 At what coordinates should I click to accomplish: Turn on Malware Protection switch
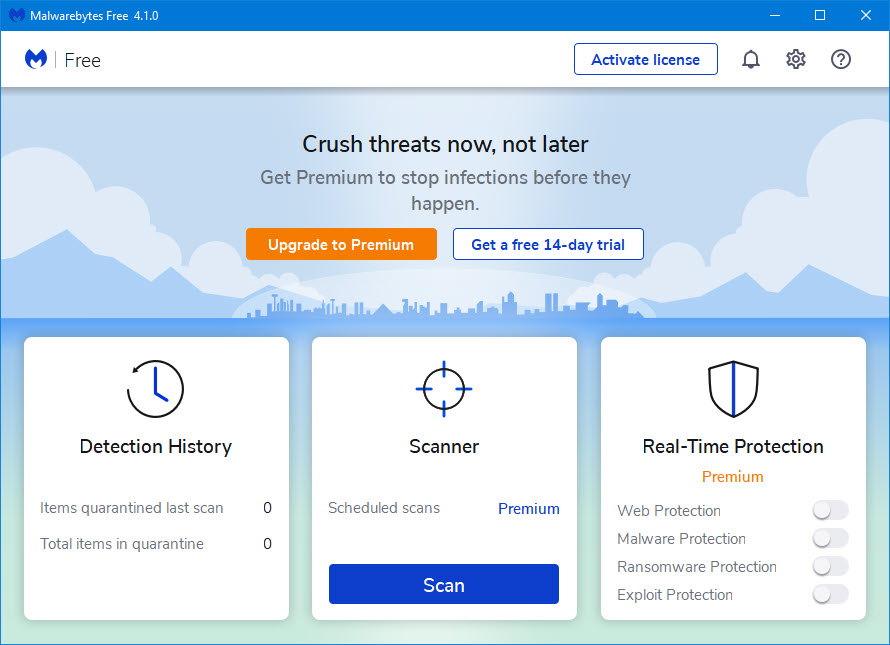[830, 539]
